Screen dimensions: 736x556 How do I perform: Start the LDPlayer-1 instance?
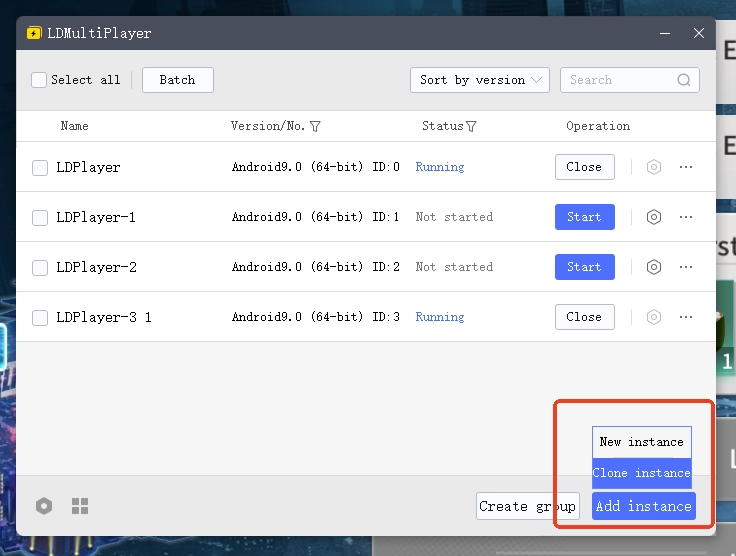(584, 217)
